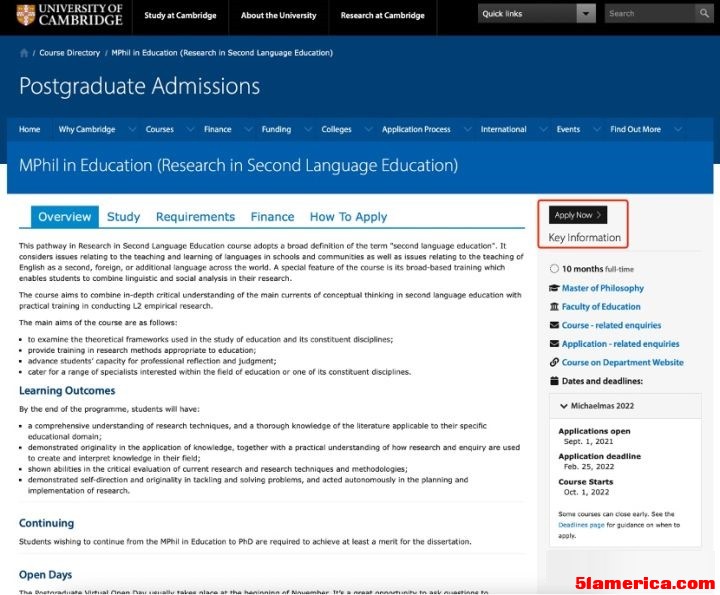The image size is (720, 595).
Task: Open Study at Cambridge menu
Action: pos(180,15)
